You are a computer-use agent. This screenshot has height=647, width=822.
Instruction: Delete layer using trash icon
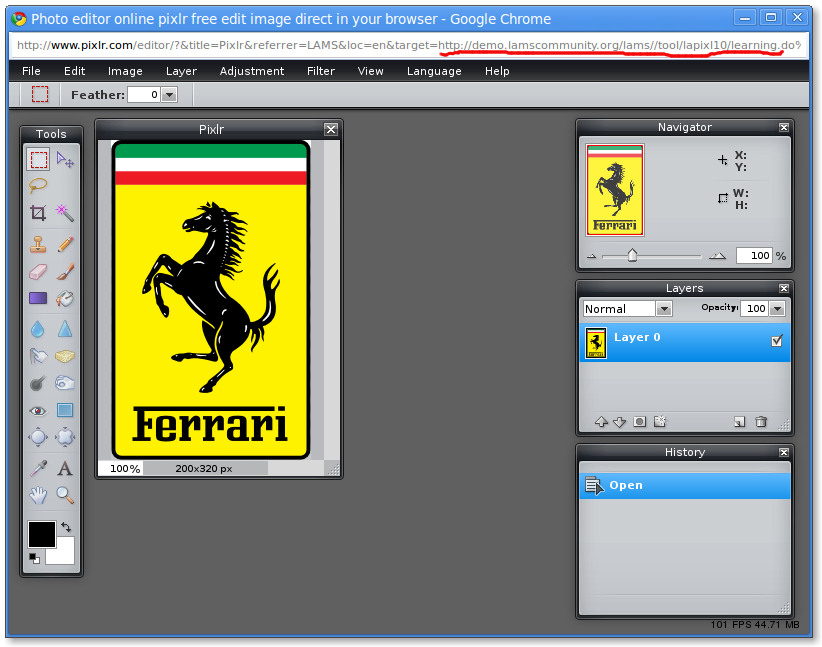pyautogui.click(x=761, y=422)
